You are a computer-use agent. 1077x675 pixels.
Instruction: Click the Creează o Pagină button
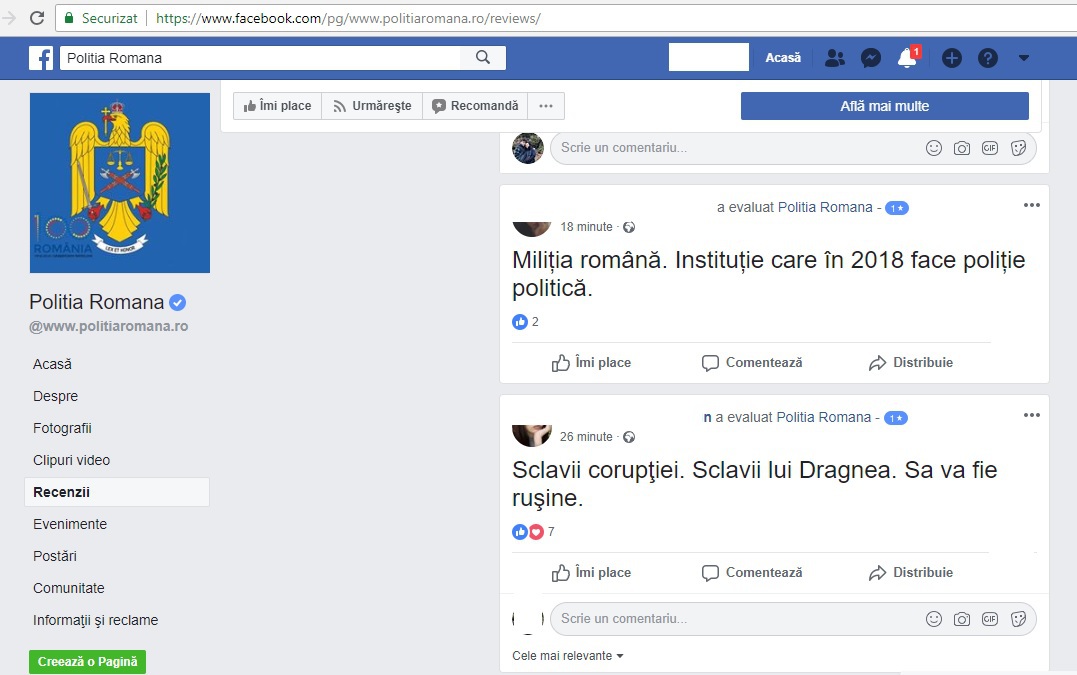(87, 662)
